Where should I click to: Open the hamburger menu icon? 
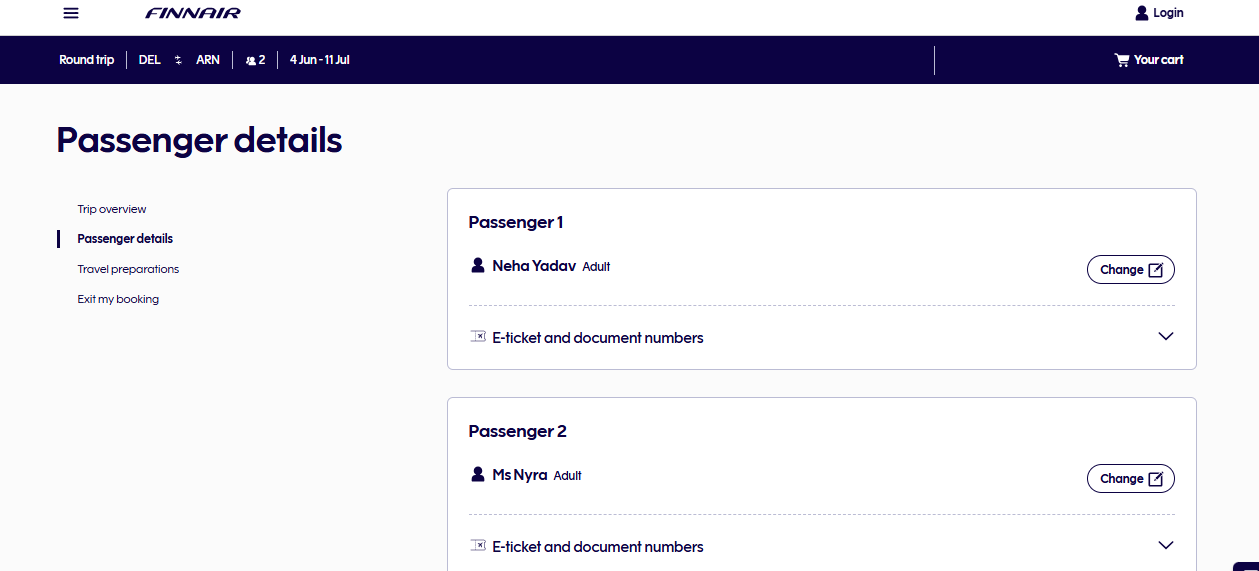pos(70,13)
